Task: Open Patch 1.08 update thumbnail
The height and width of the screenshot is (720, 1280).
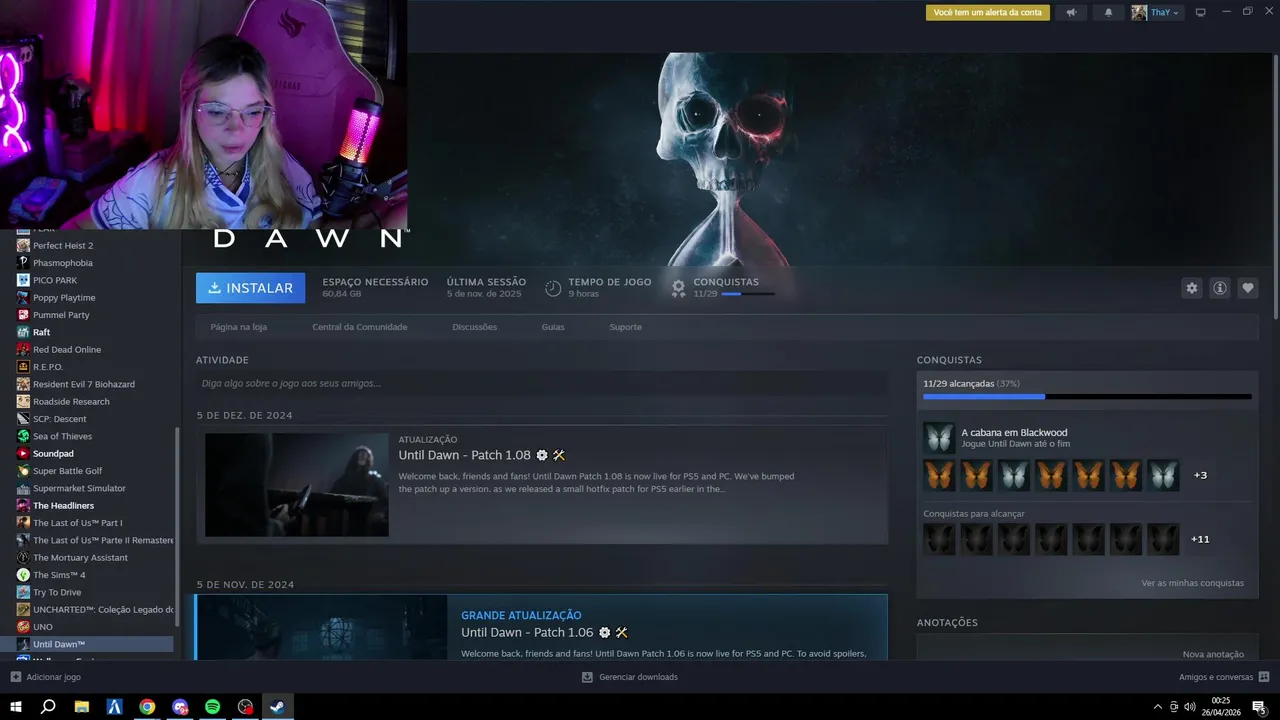Action: (x=297, y=485)
